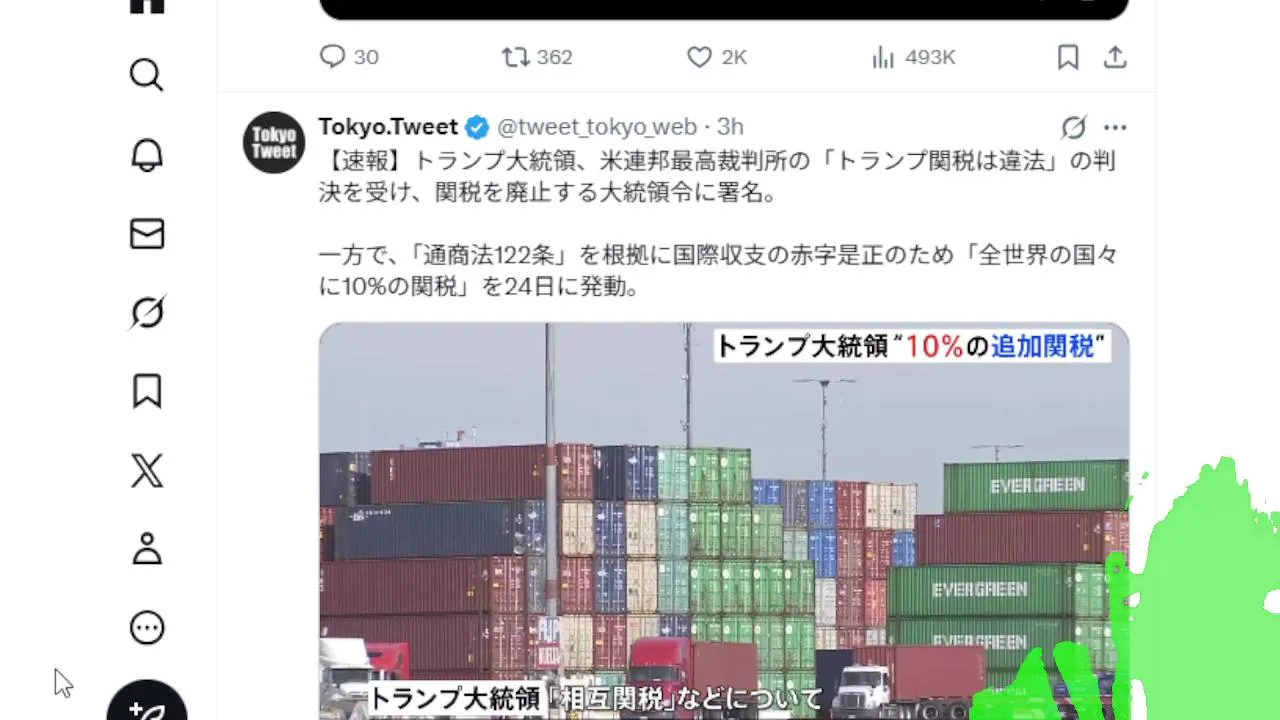Like the post with 2K likes
Viewport: 1280px width, 720px height.
(717, 57)
